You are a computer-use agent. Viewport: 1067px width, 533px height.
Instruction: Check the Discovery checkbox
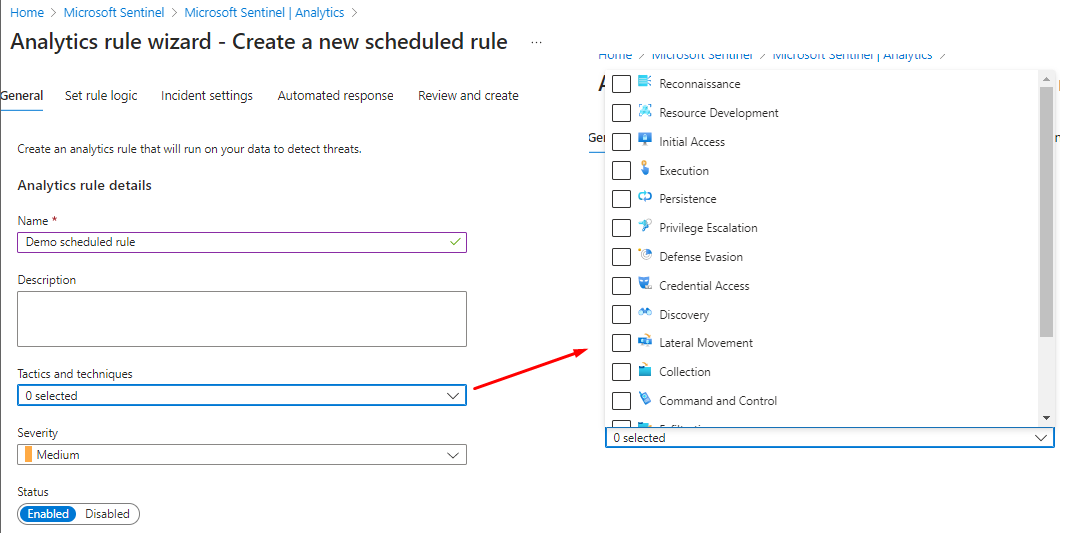pyautogui.click(x=621, y=315)
